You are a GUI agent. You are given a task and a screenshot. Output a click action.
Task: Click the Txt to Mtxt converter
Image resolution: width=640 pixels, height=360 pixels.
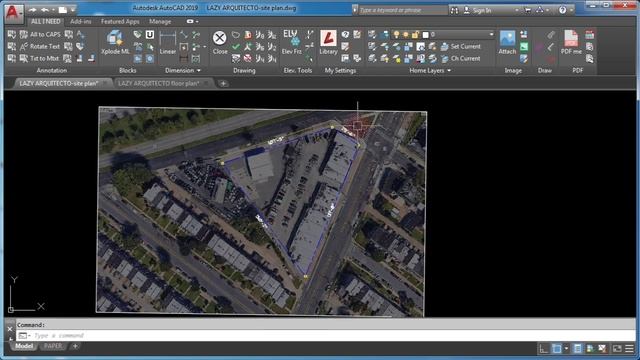click(40, 58)
